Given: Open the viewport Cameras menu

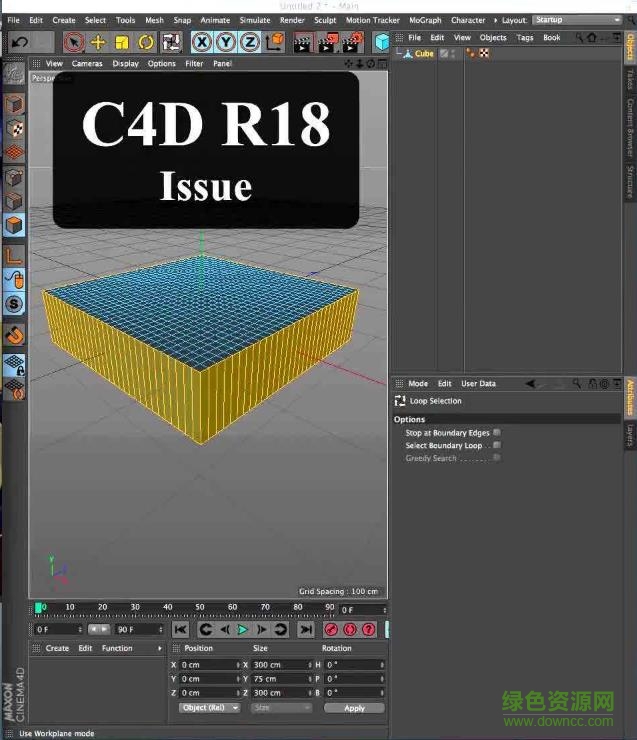Looking at the screenshot, I should click(x=87, y=64).
